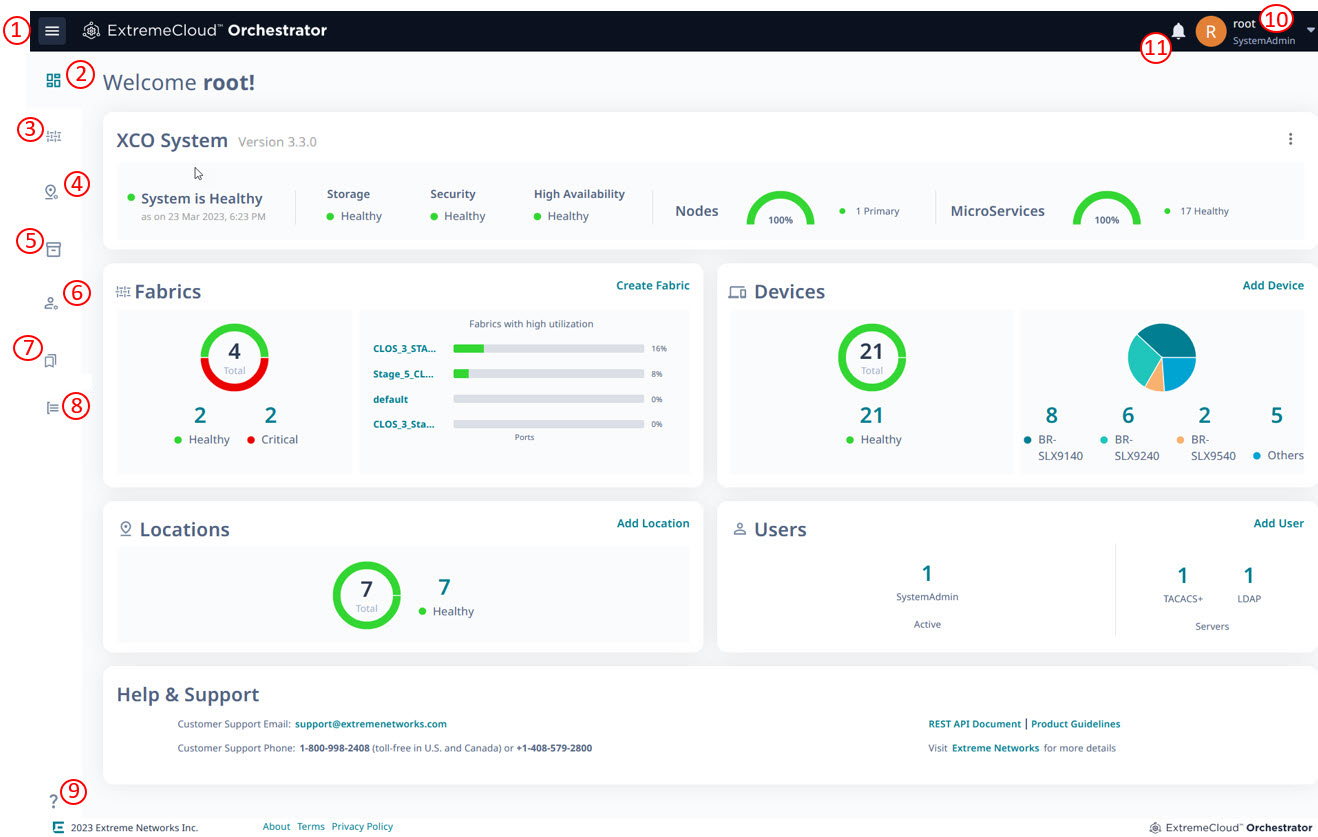Open the Locations pin icon in sidebar
The height and width of the screenshot is (837, 1318).
pyautogui.click(x=52, y=192)
